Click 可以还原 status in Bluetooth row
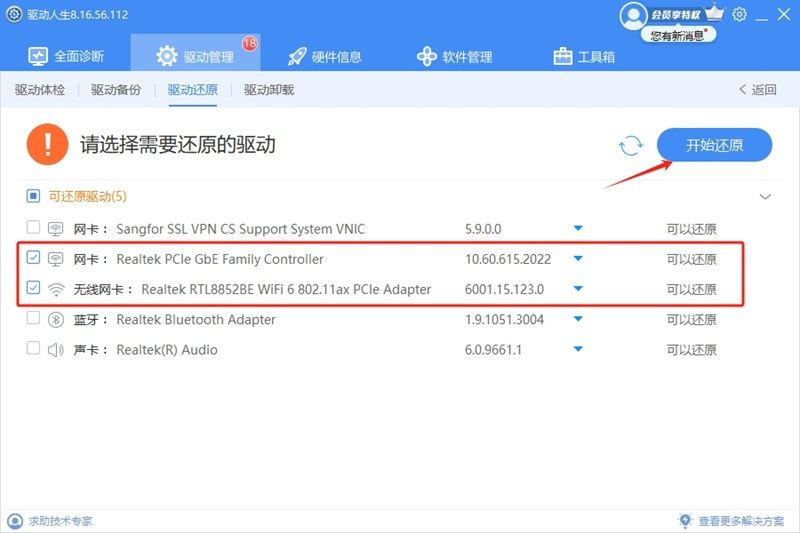 click(691, 320)
